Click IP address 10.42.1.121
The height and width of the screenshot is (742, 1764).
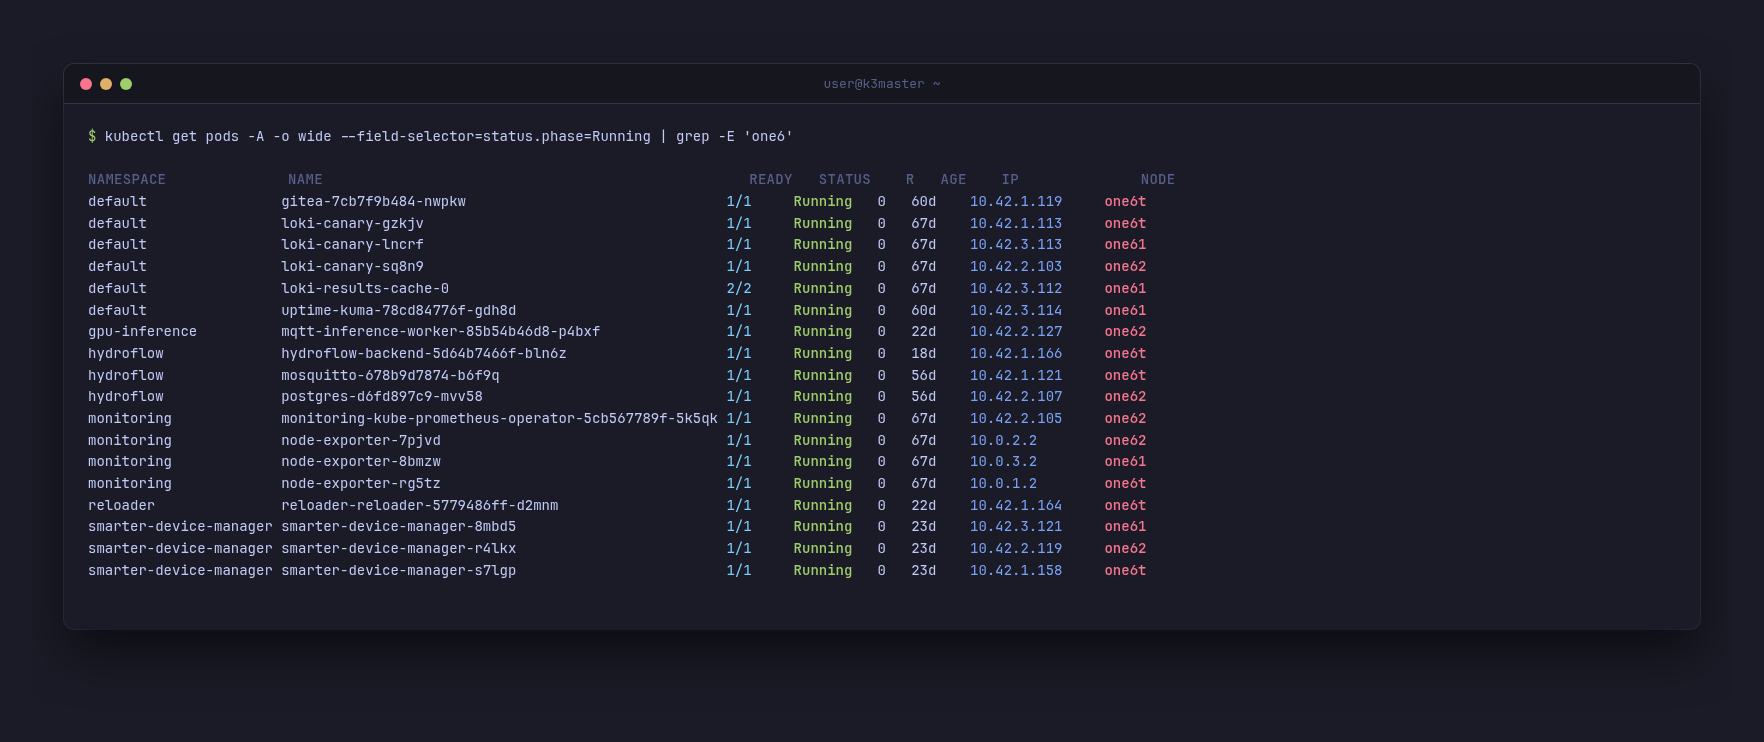(1016, 376)
